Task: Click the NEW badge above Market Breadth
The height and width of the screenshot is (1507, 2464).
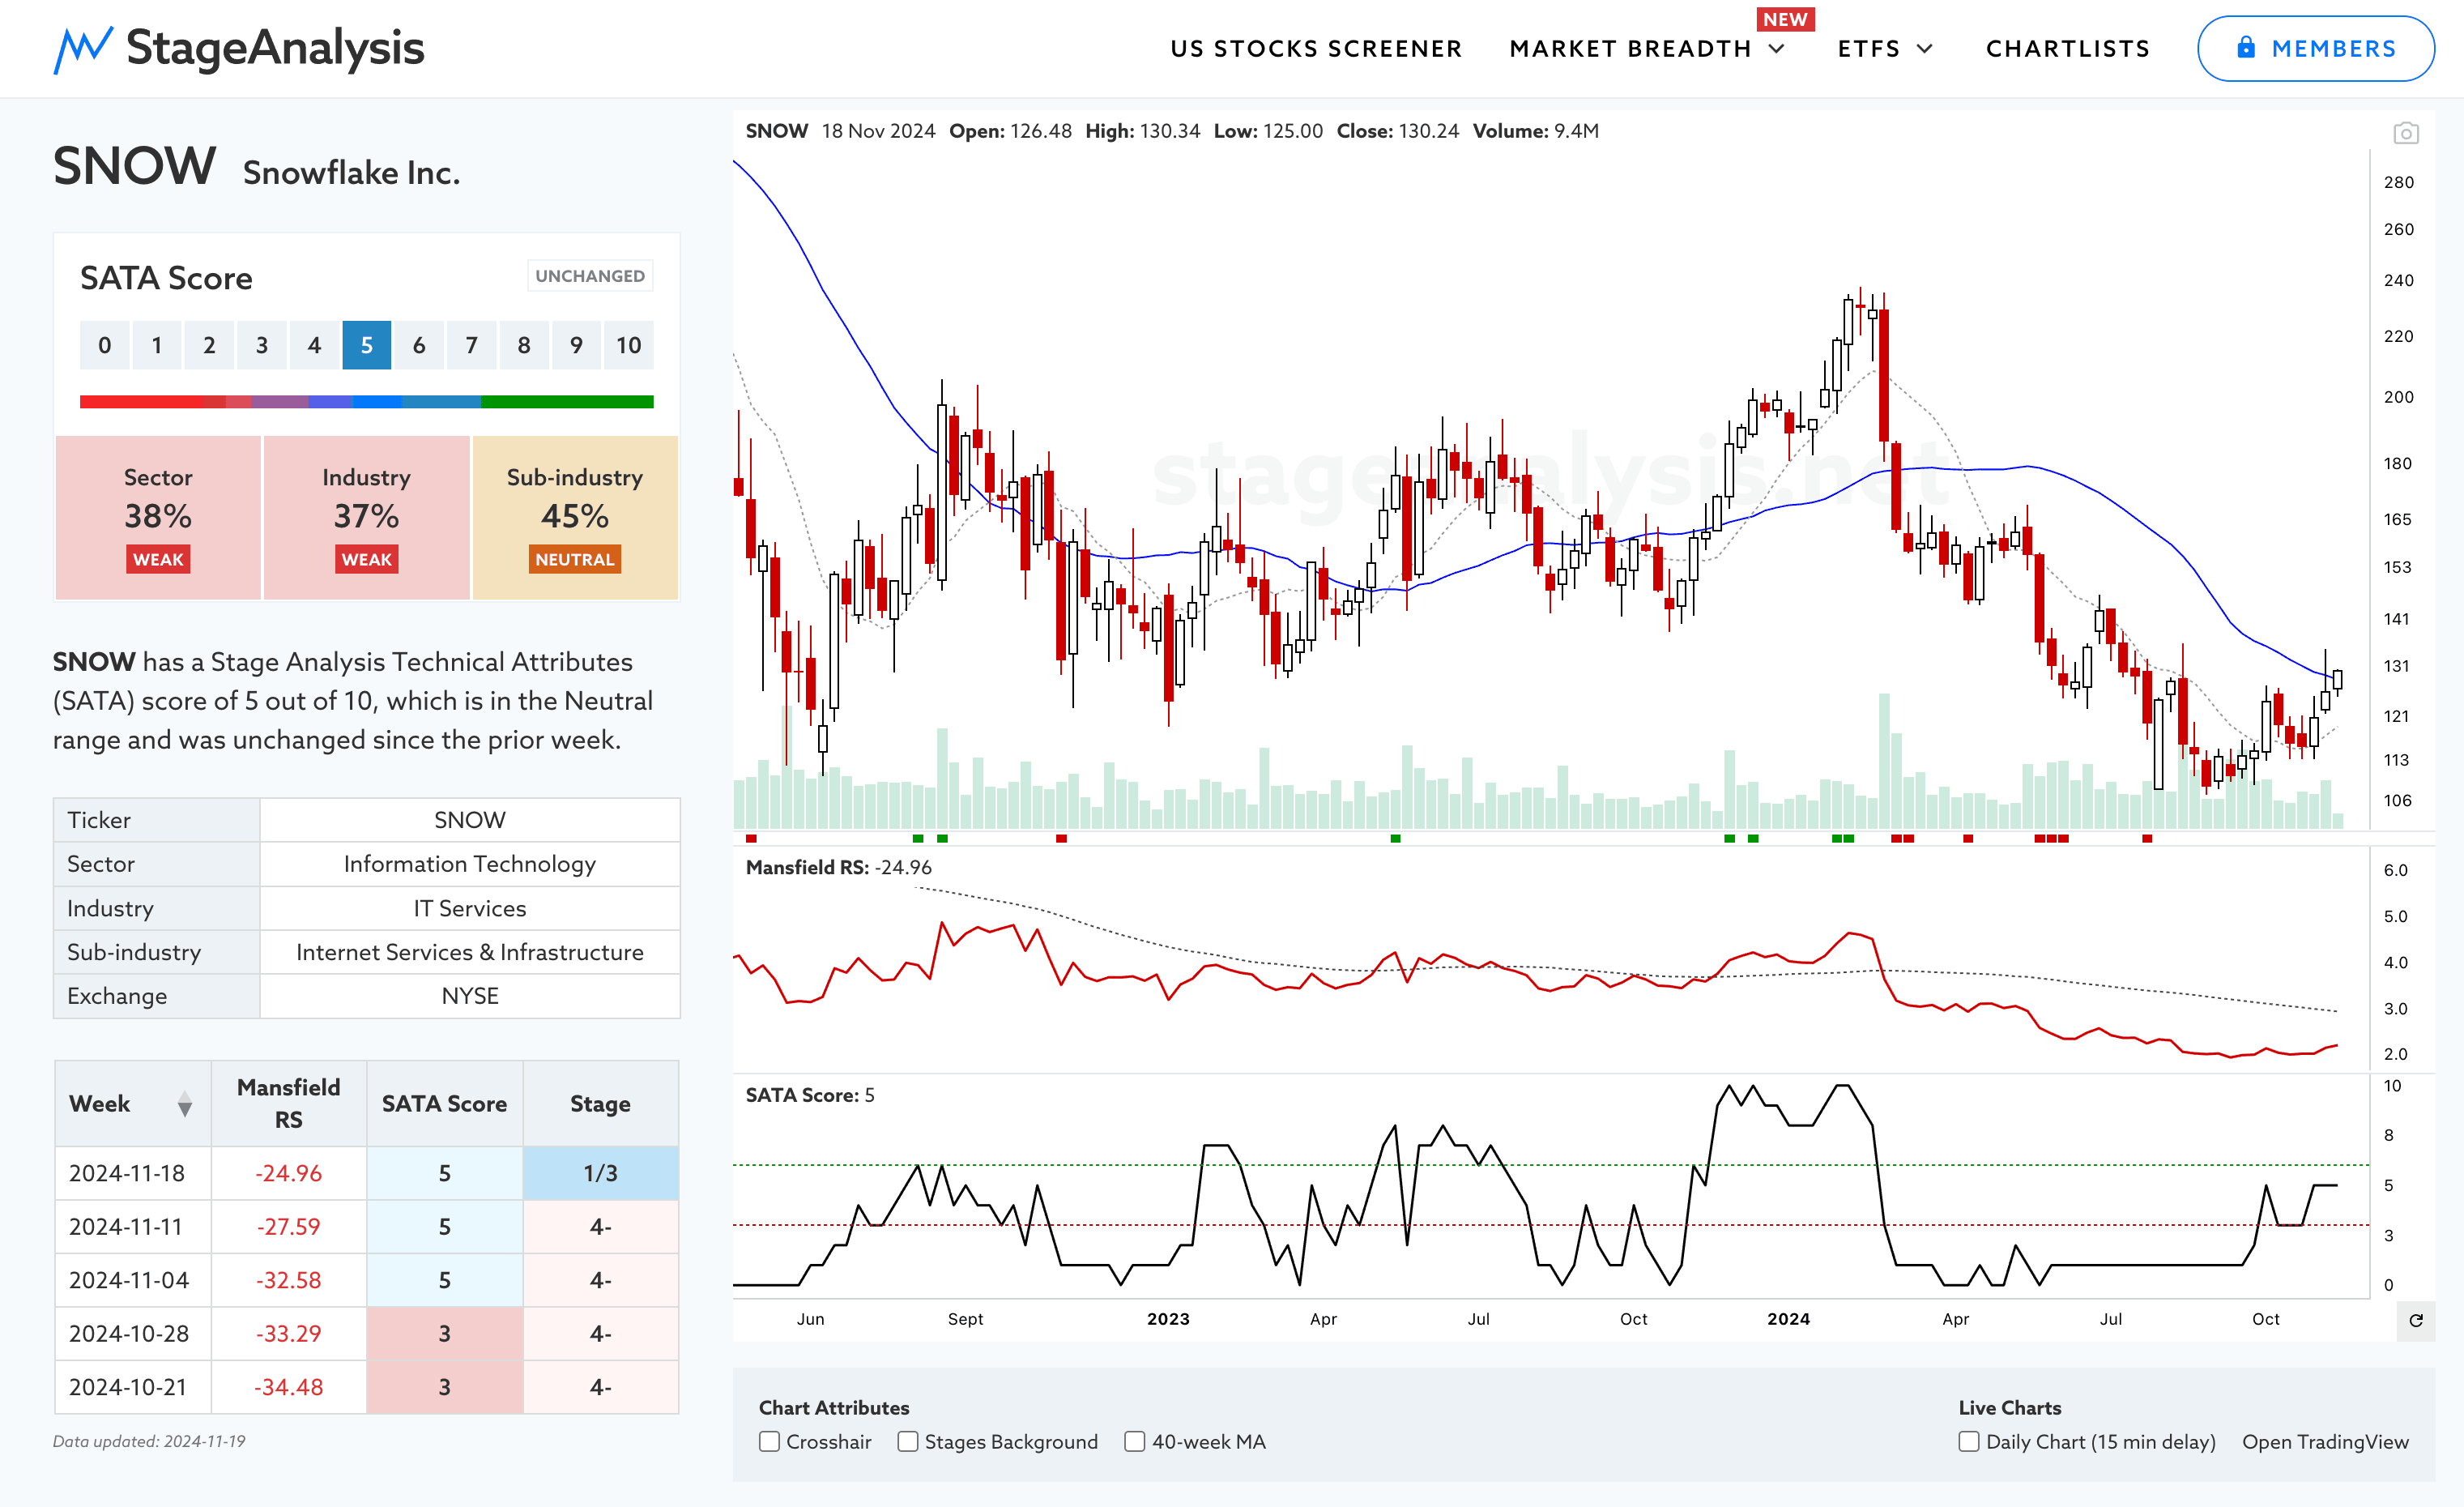Action: [x=1785, y=19]
